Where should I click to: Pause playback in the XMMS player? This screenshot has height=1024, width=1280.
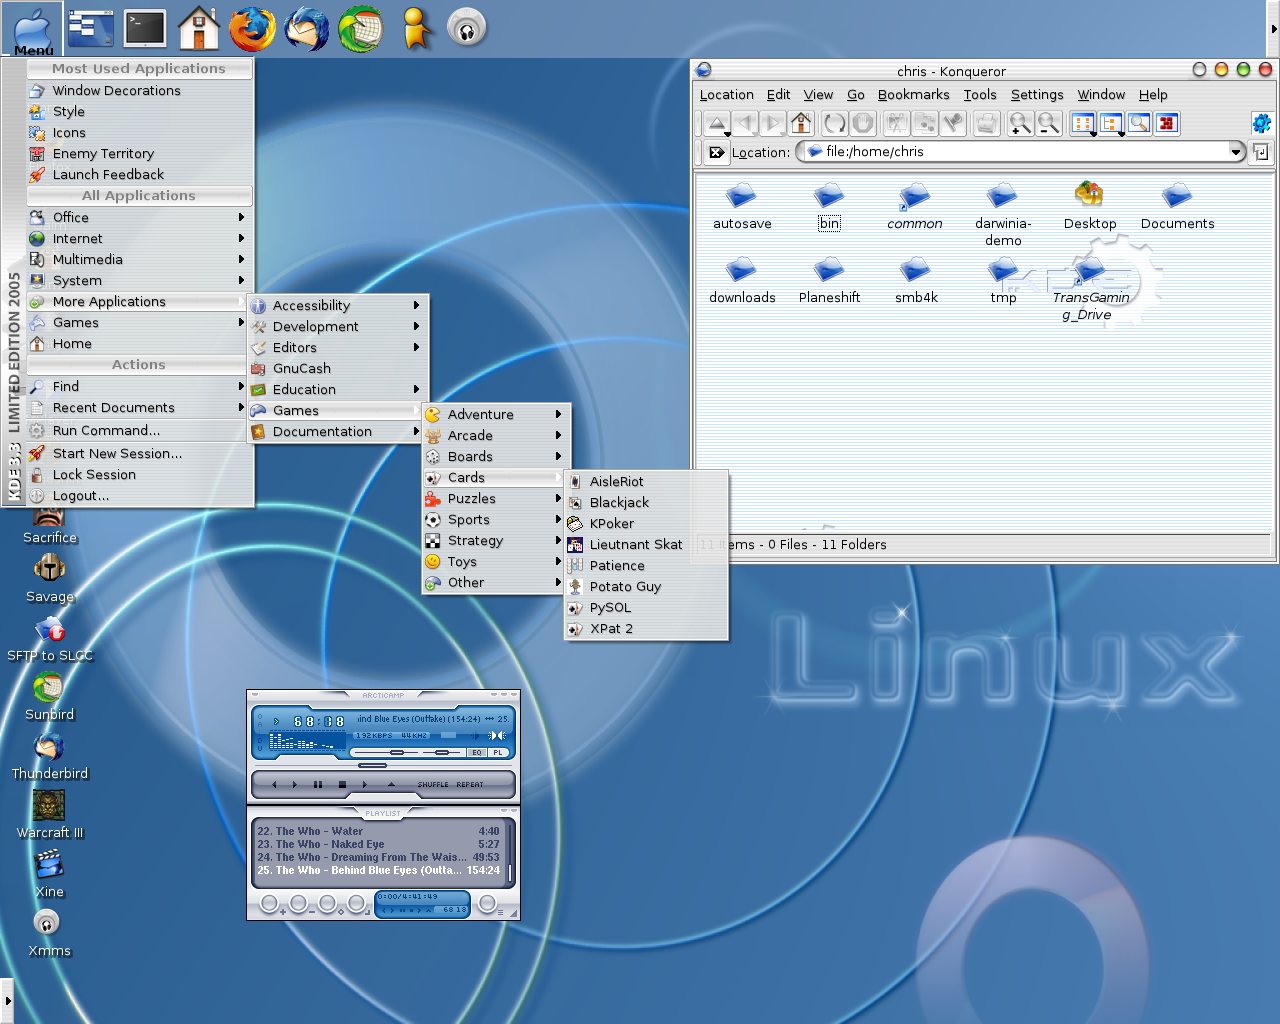click(318, 785)
